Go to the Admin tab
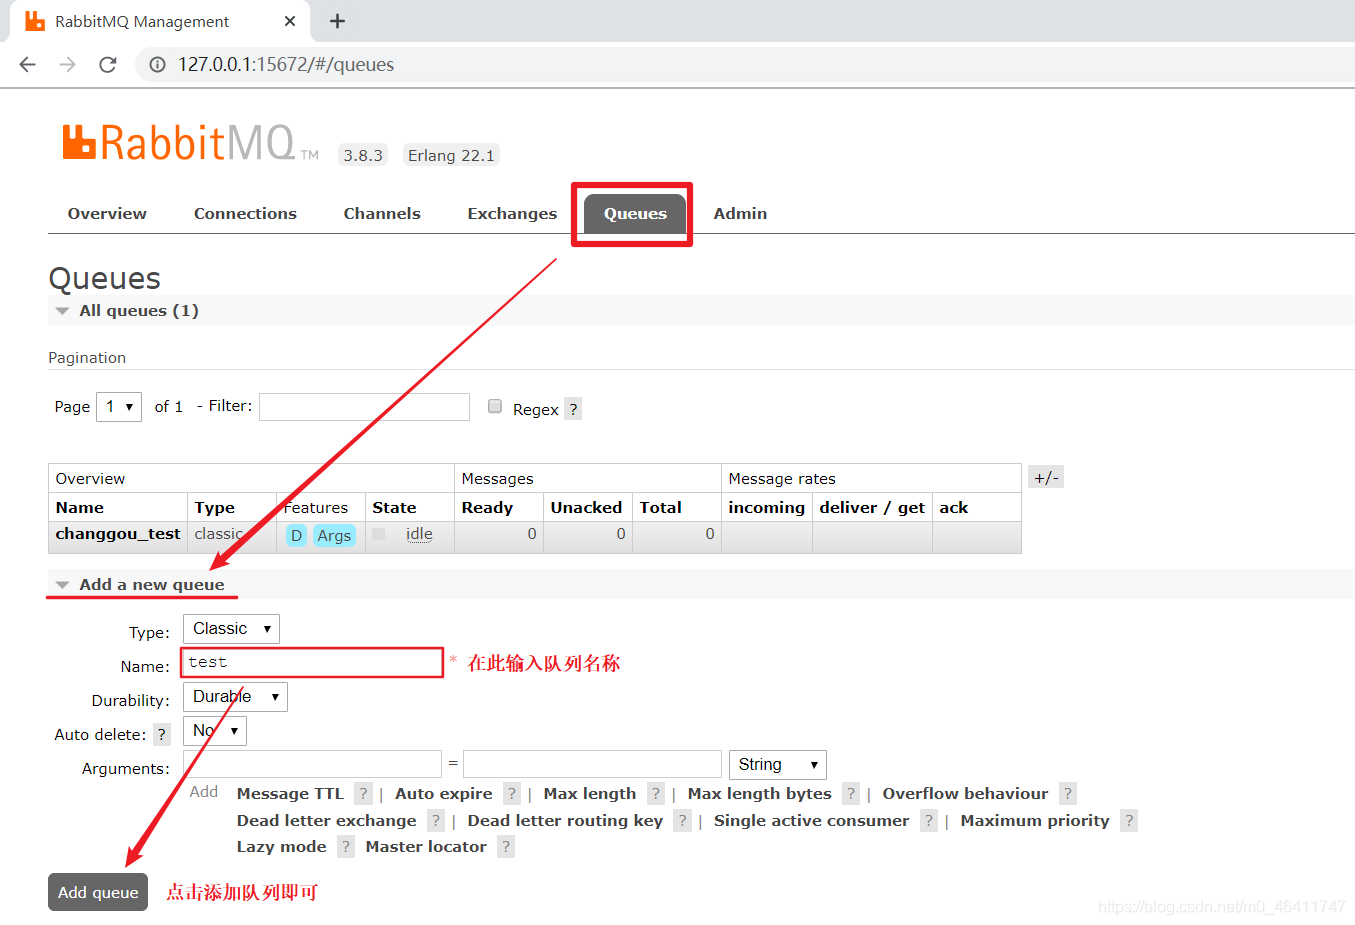This screenshot has width=1355, height=925. point(740,213)
